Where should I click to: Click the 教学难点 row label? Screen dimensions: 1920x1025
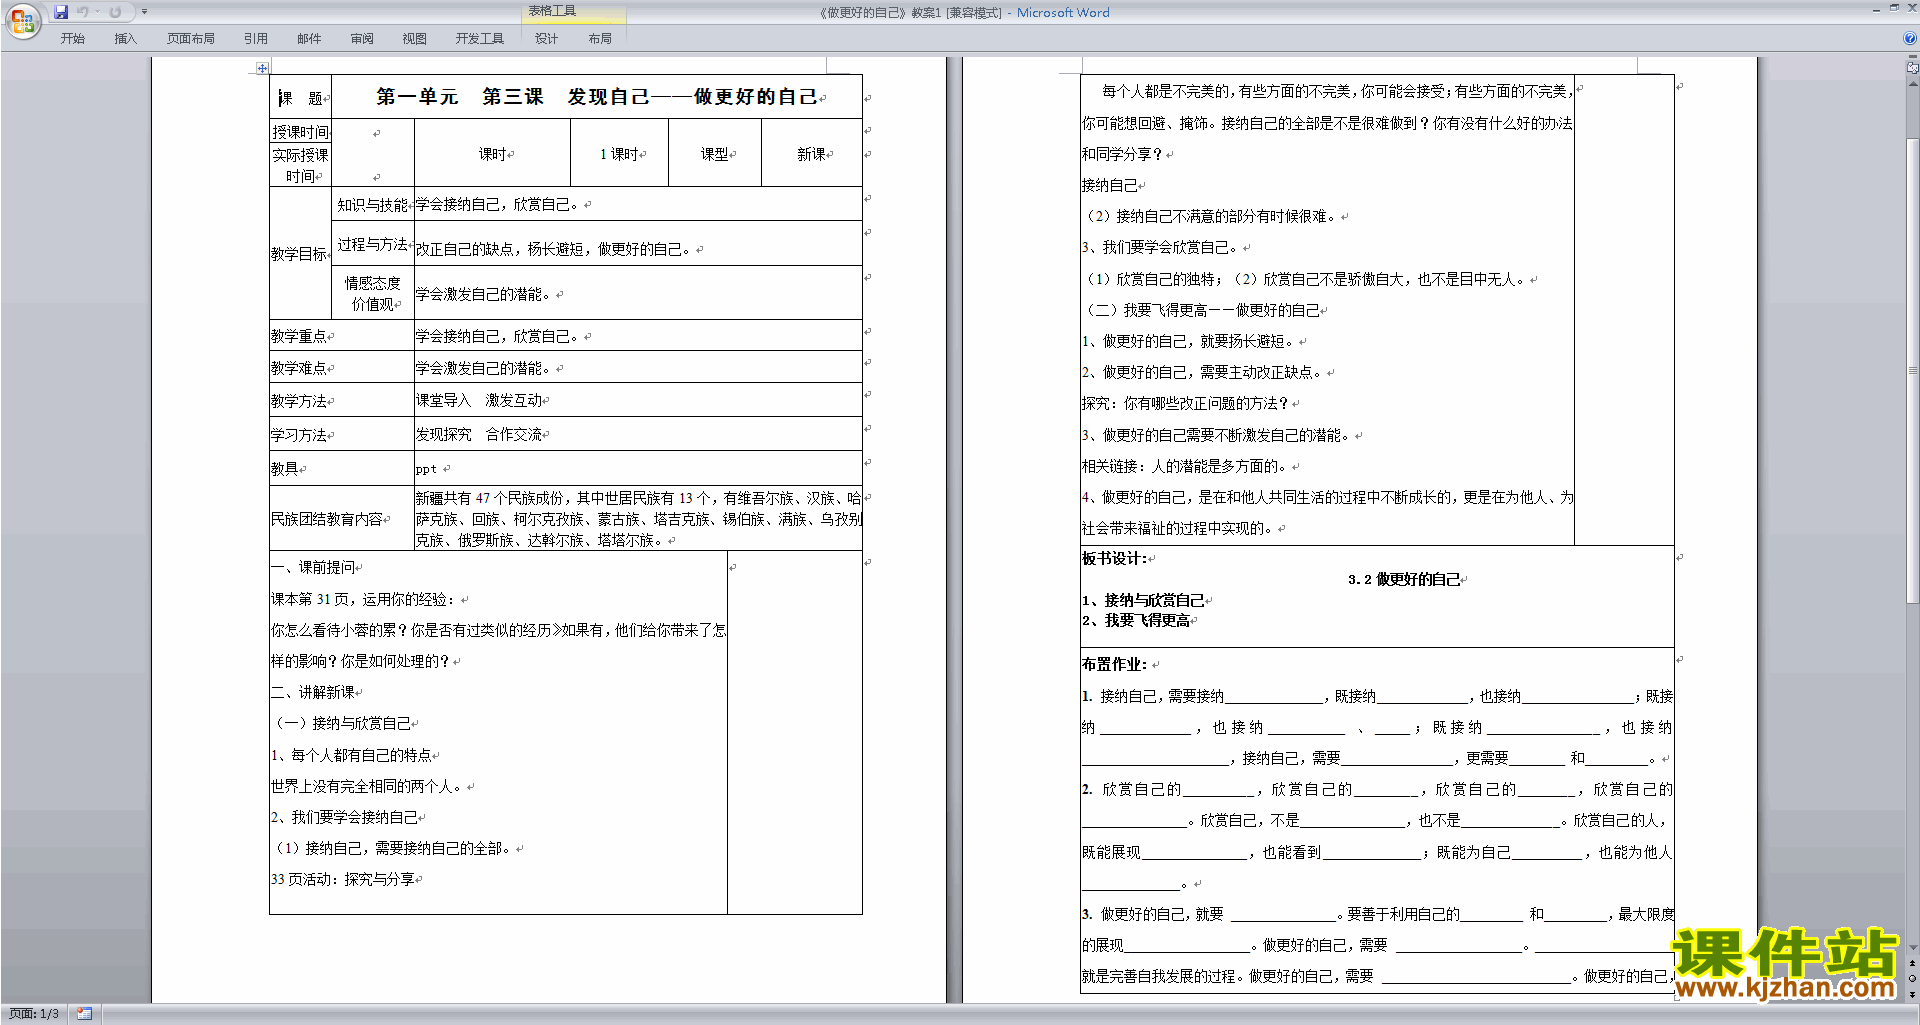pyautogui.click(x=300, y=369)
